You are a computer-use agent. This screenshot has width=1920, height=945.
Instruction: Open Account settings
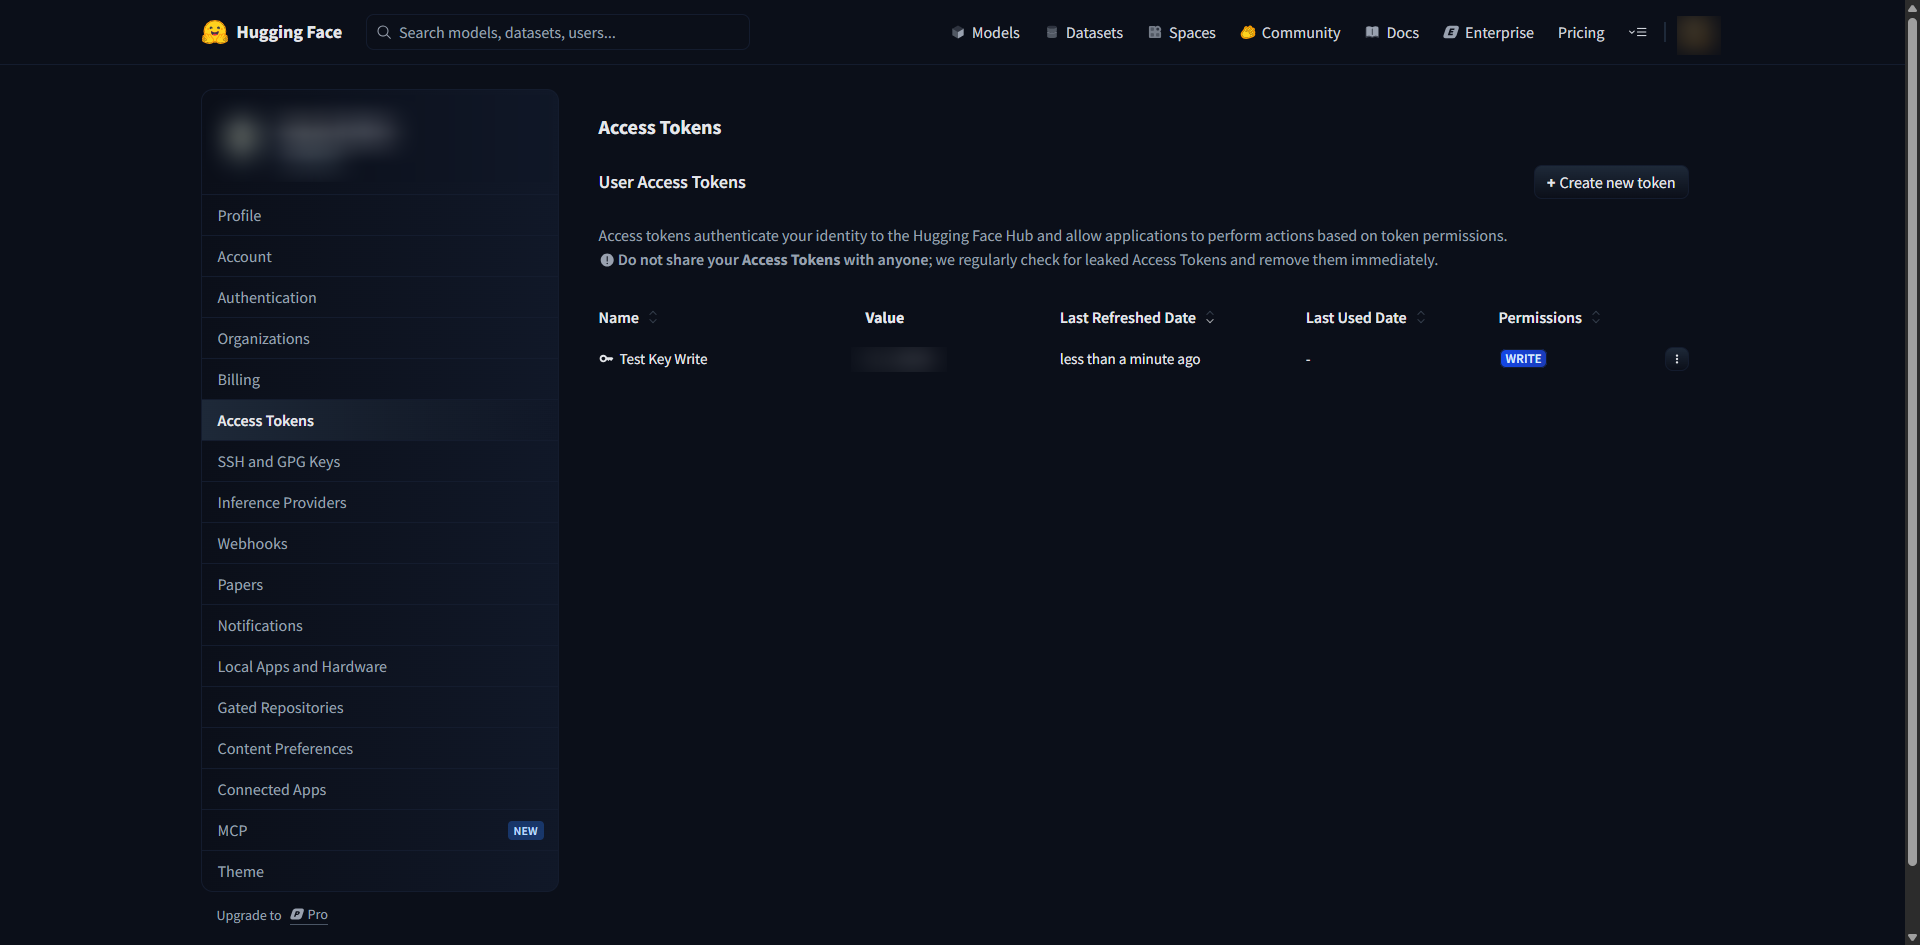pyautogui.click(x=380, y=256)
